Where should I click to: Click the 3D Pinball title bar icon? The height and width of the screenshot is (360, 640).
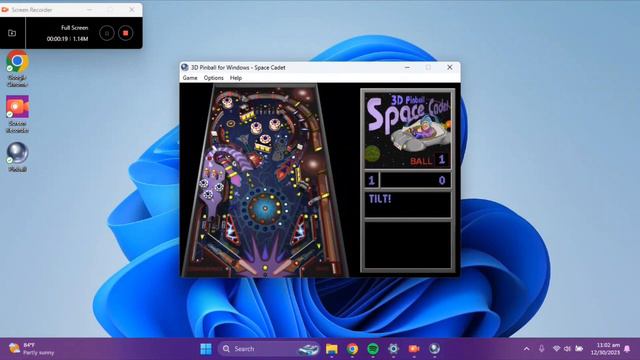pos(185,67)
